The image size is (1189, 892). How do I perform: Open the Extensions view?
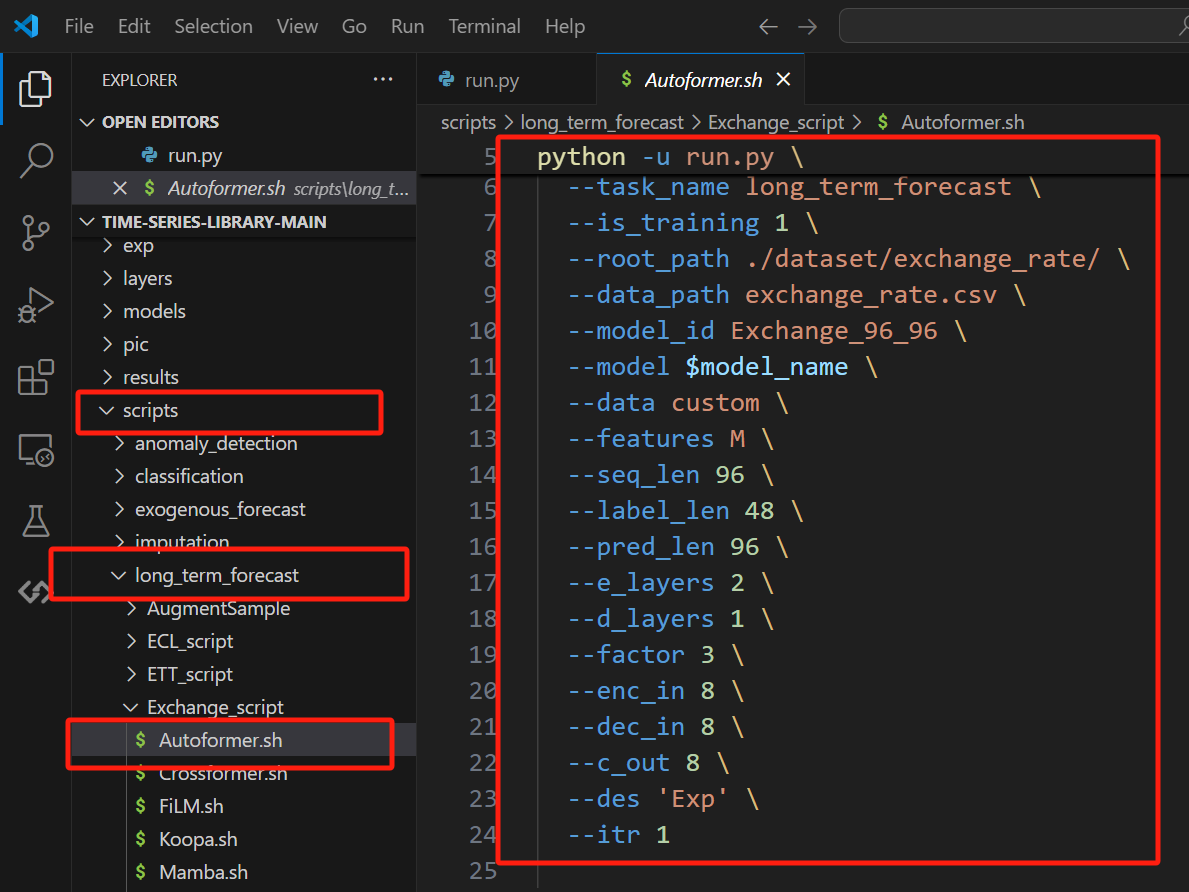pyautogui.click(x=35, y=377)
